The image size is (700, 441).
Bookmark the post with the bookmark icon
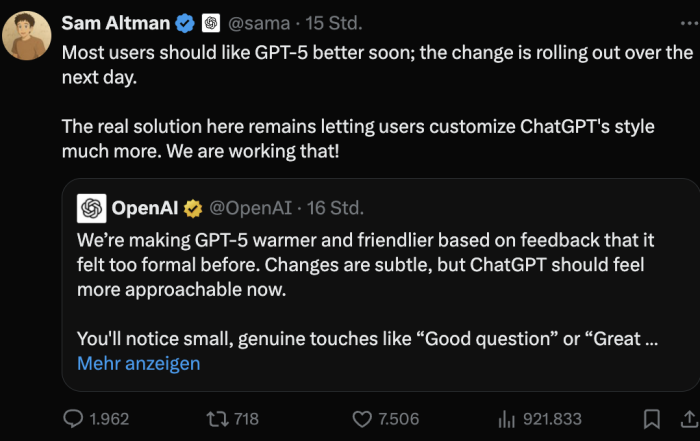click(x=651, y=419)
